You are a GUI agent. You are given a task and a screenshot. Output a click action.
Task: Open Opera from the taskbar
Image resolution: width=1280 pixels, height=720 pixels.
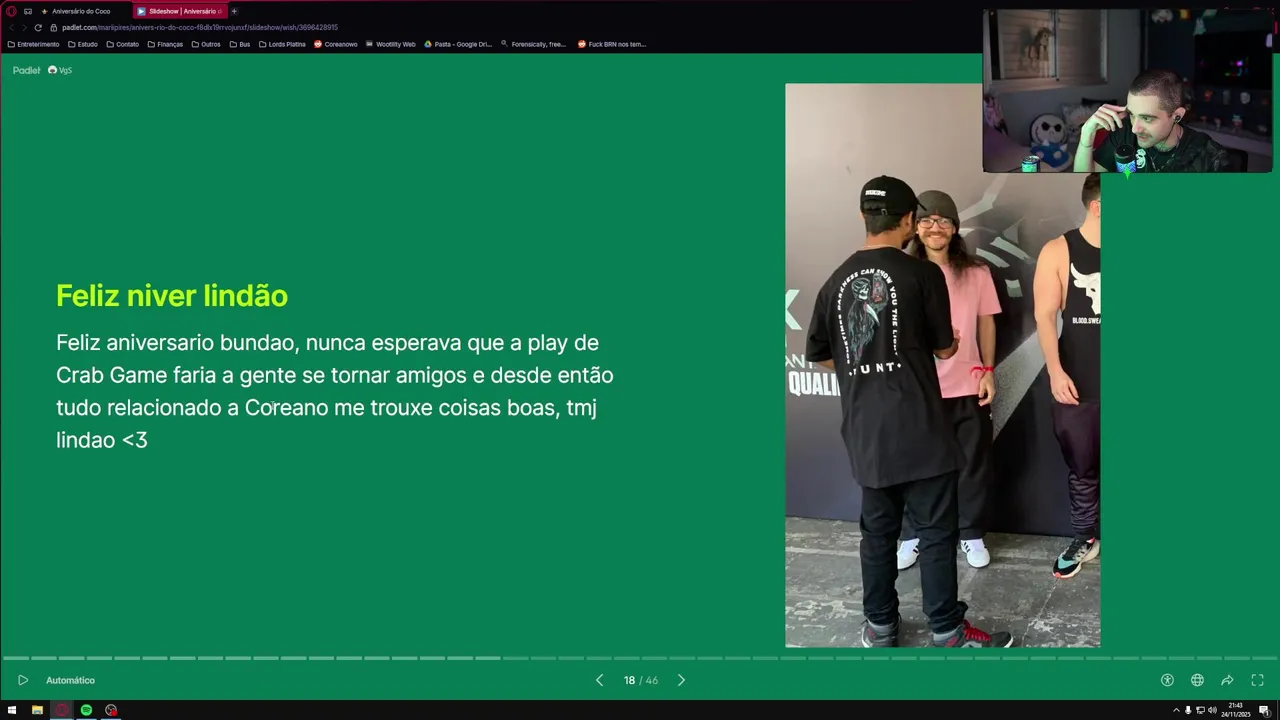coord(62,710)
